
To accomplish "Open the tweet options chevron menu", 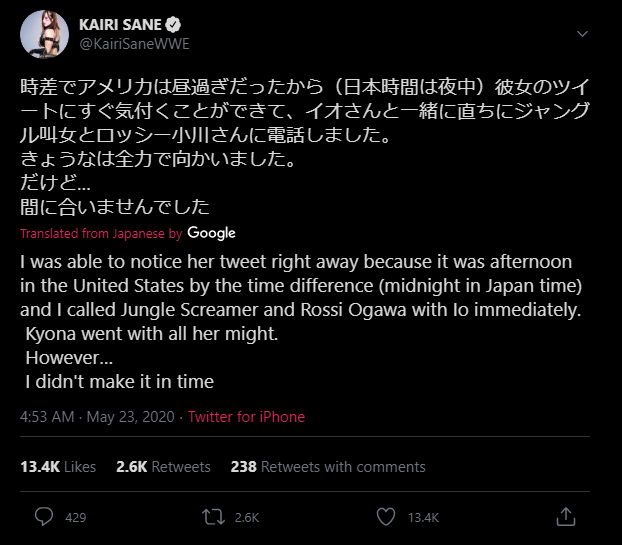I will tap(583, 33).
